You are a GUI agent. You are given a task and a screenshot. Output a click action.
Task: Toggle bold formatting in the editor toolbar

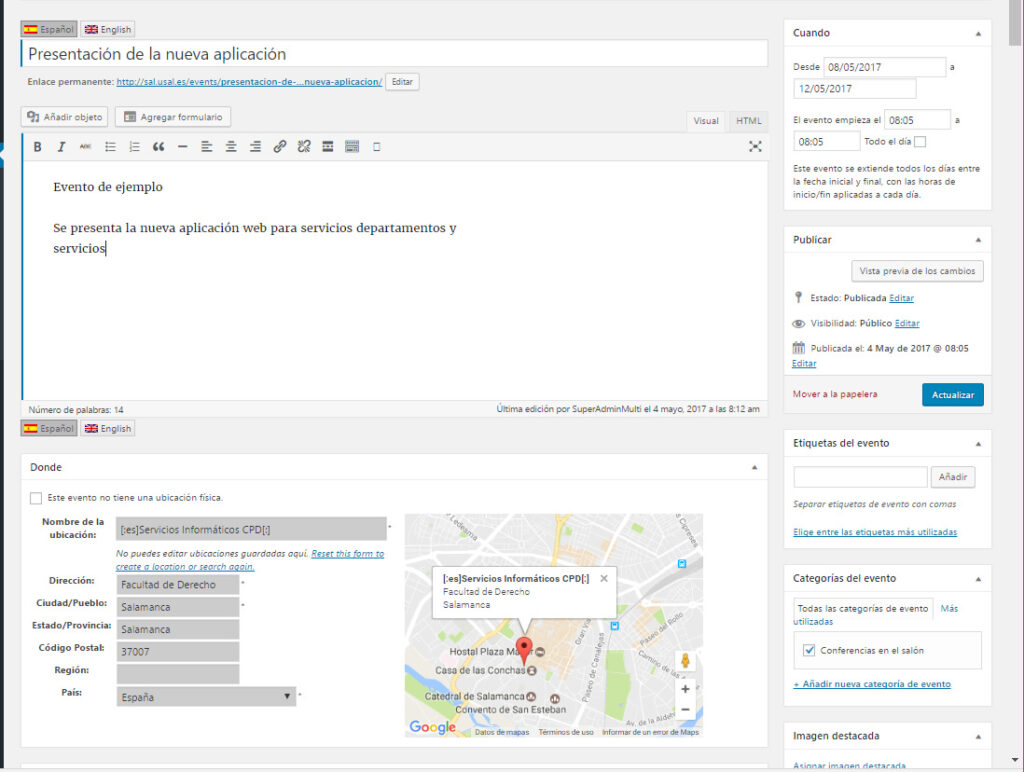pyautogui.click(x=37, y=147)
